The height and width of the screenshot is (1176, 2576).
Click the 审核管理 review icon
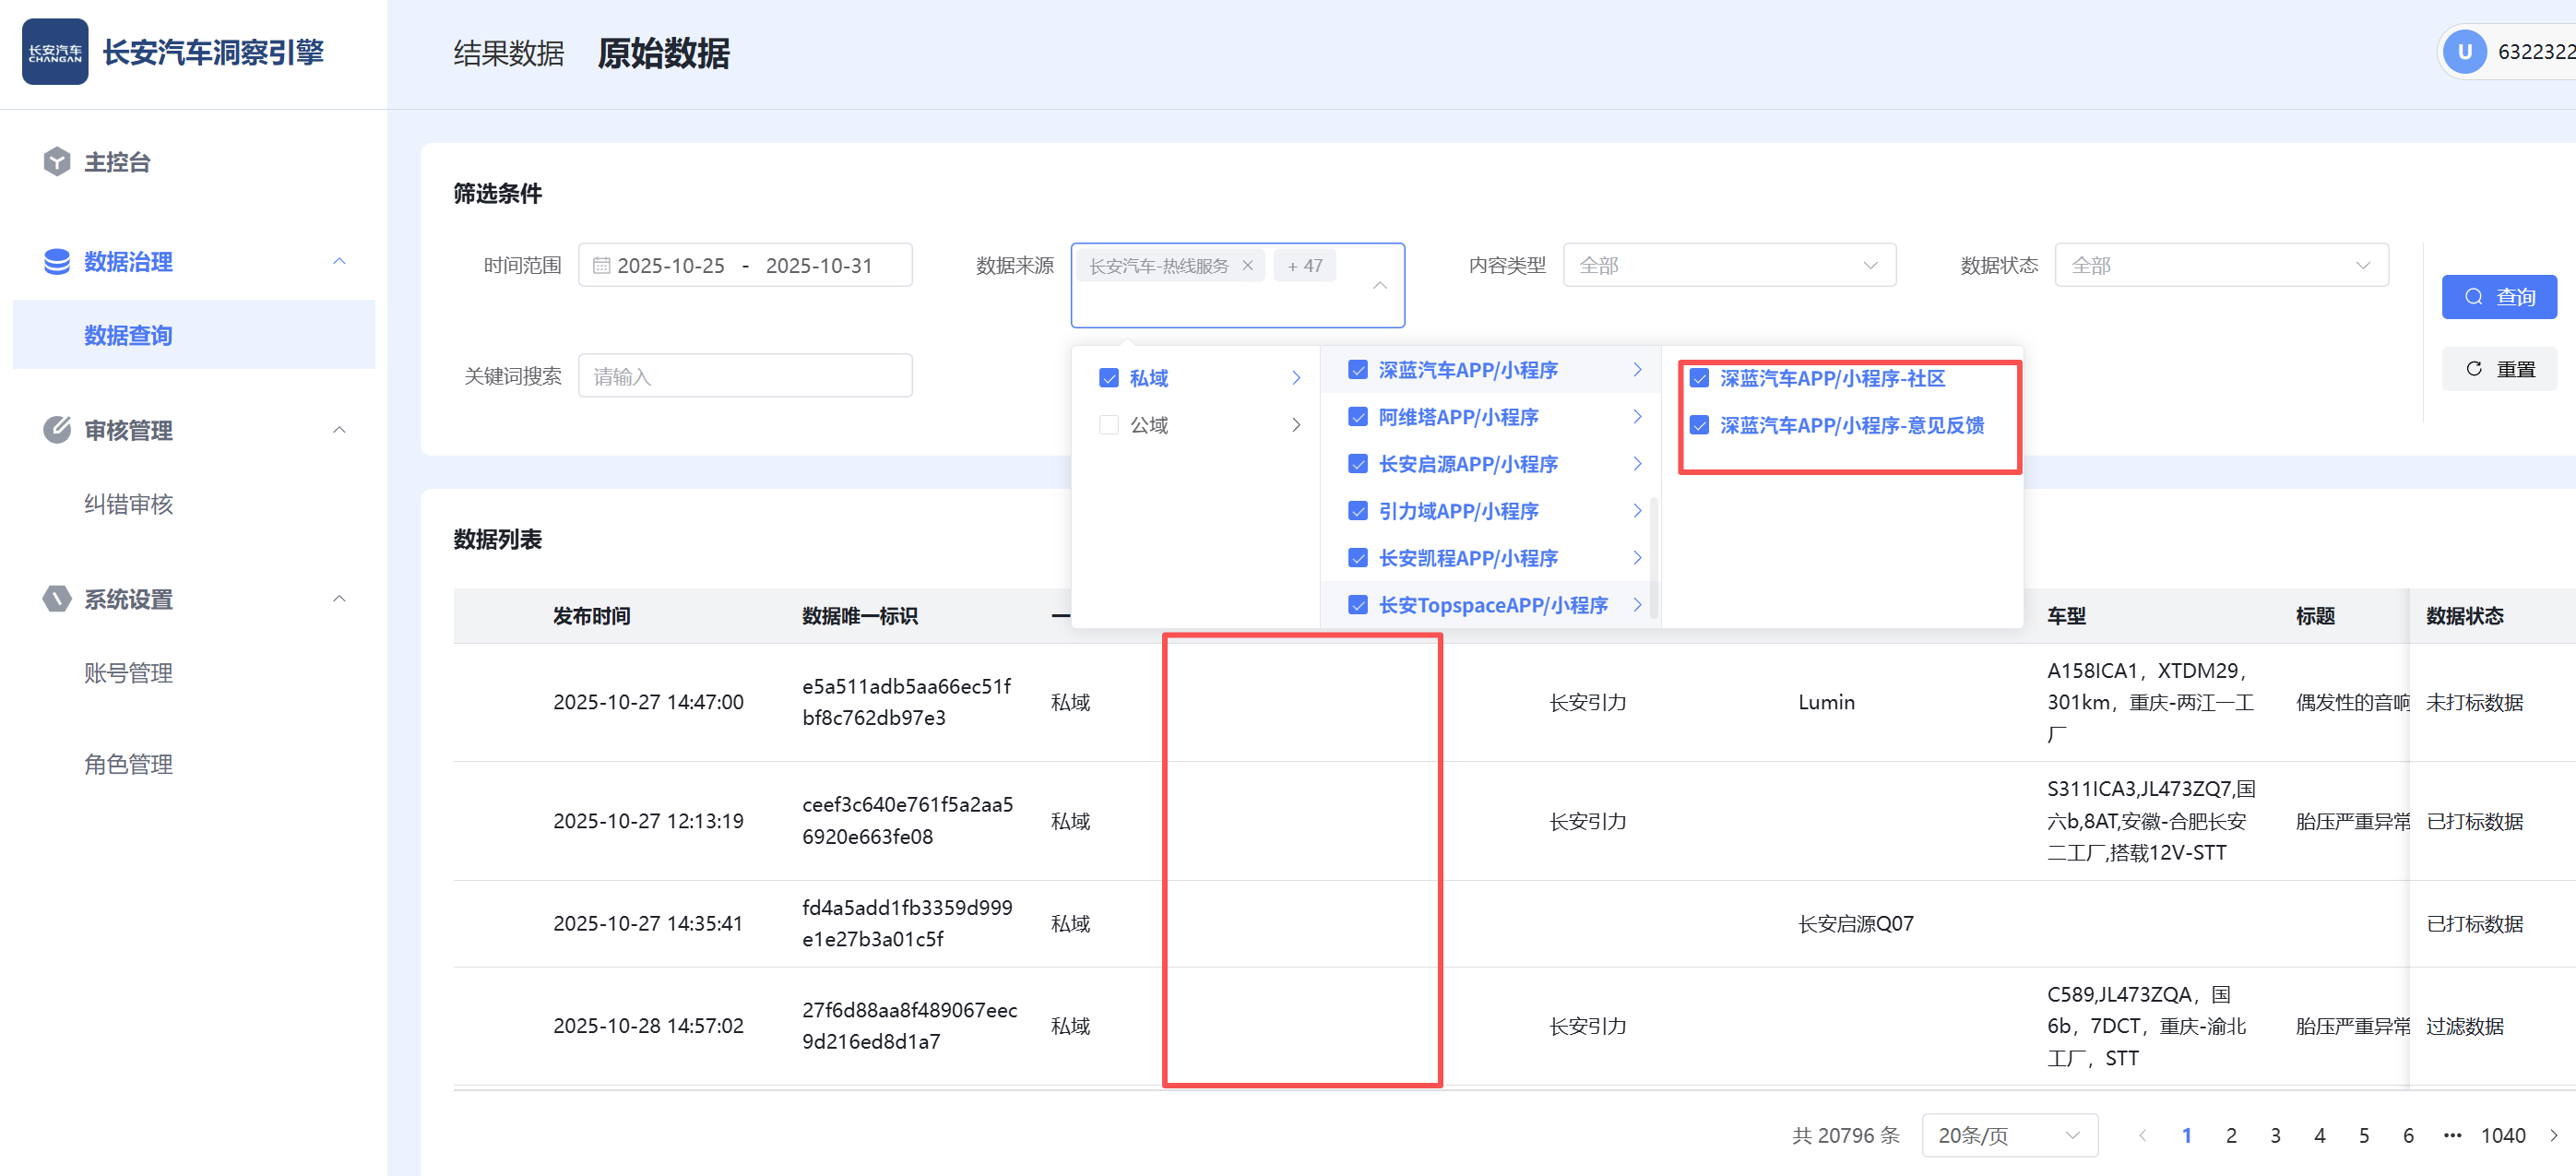click(57, 430)
